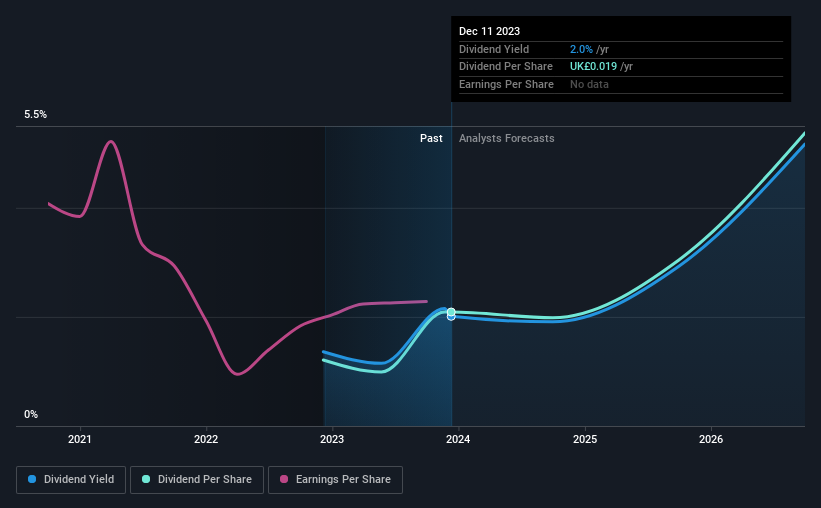Click the Past label on chart
The width and height of the screenshot is (821, 508).
431,138
